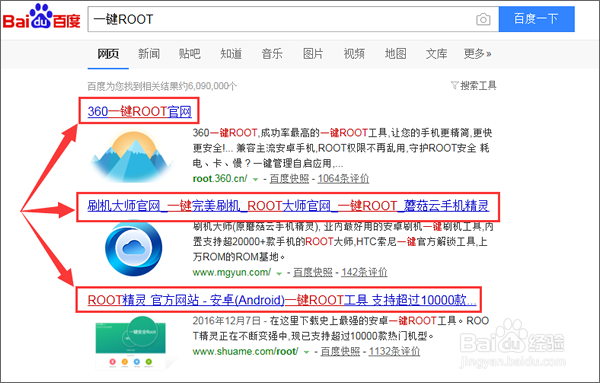The height and width of the screenshot is (383, 600).
Task: Click the 2016年12月7日 ROOT精灵 snippet text
Action: click(341, 328)
